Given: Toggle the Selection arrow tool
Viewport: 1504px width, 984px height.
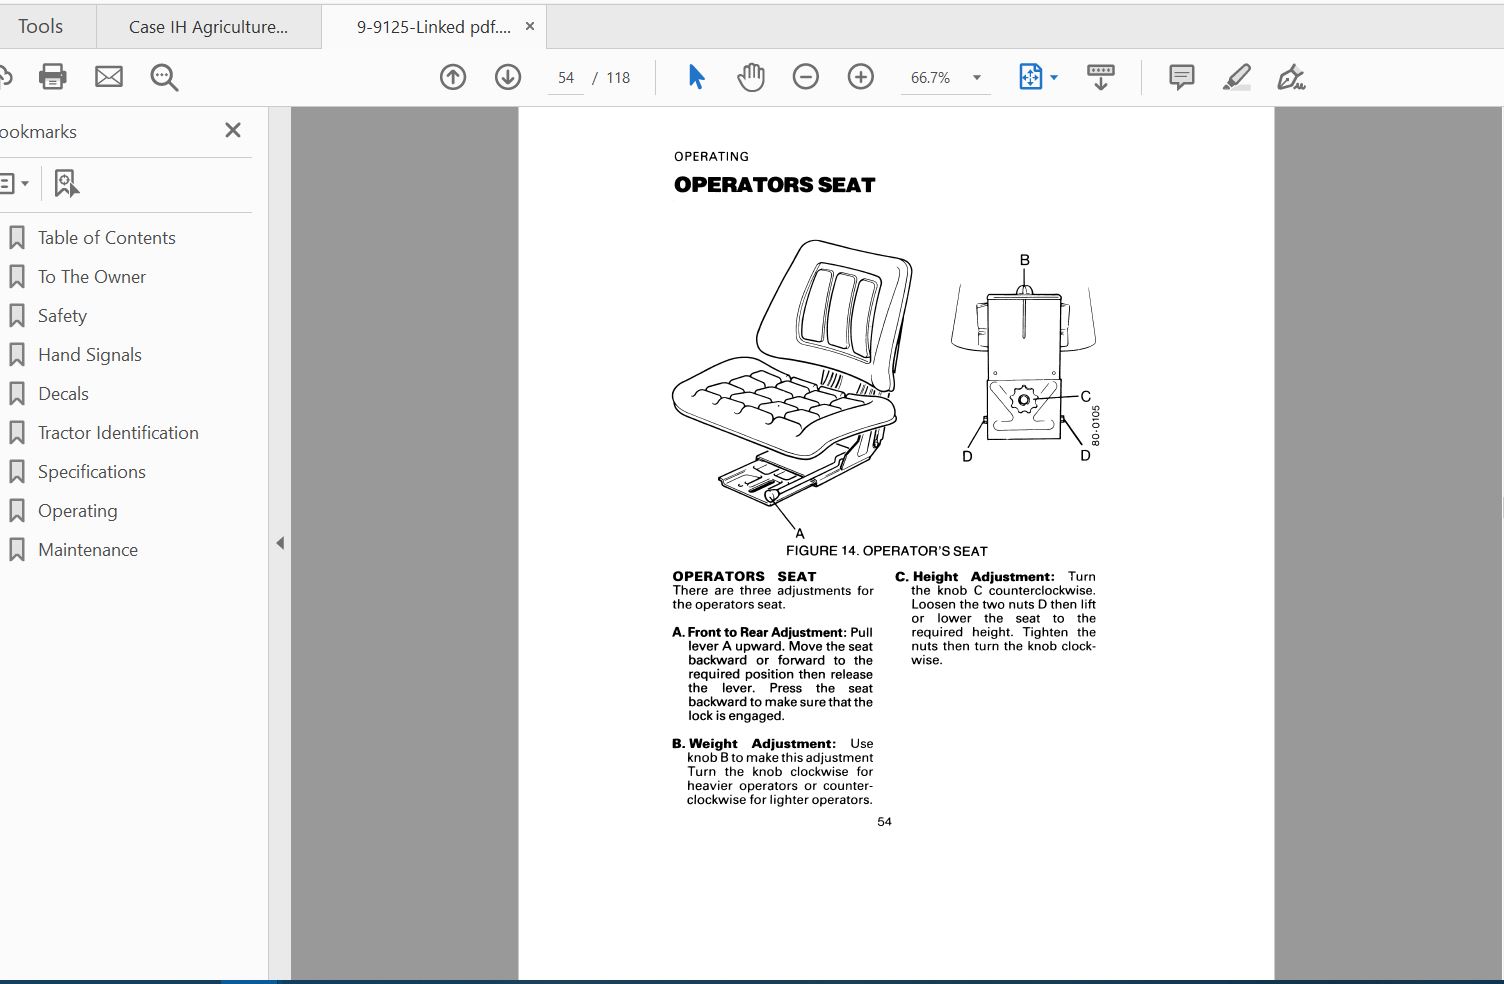Looking at the screenshot, I should (x=696, y=76).
